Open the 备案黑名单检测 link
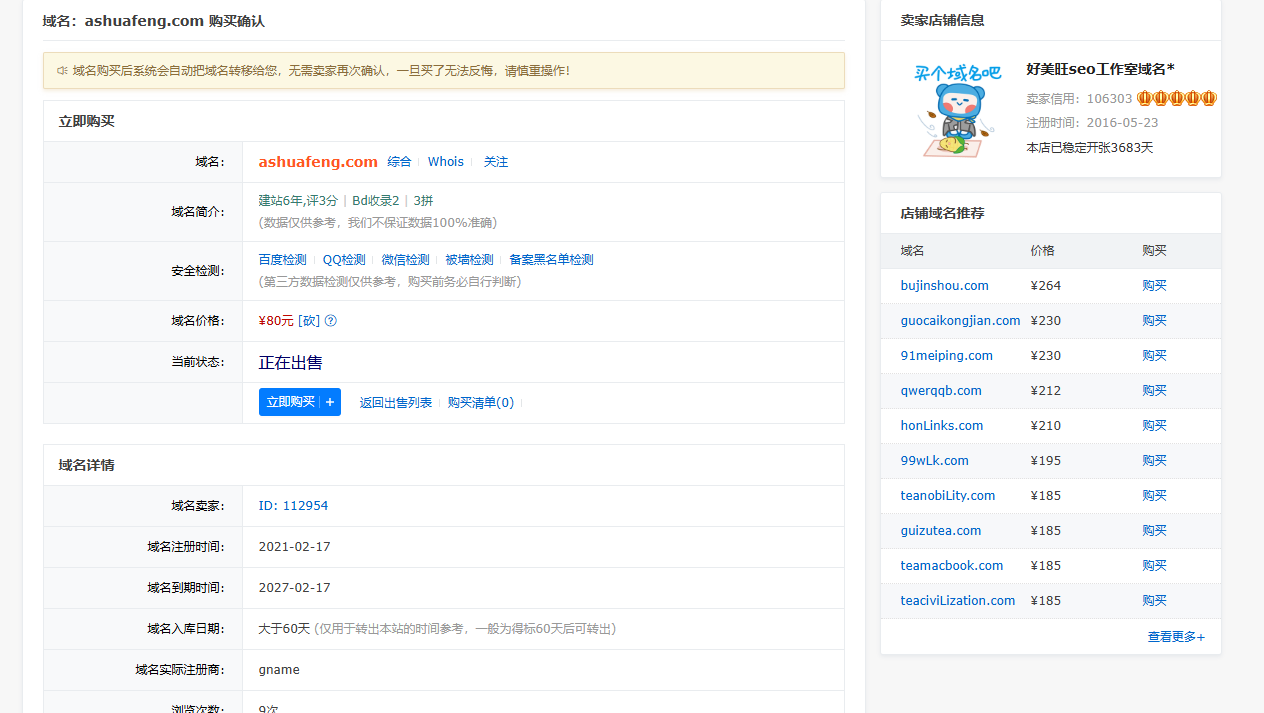Screen dimensions: 1264x713 tap(551, 260)
